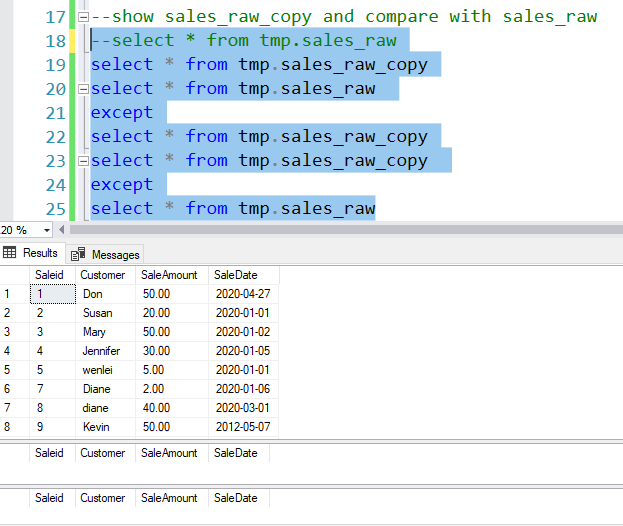Click the Customer cell 'Kevin'
The width and height of the screenshot is (623, 526).
[x=105, y=427]
